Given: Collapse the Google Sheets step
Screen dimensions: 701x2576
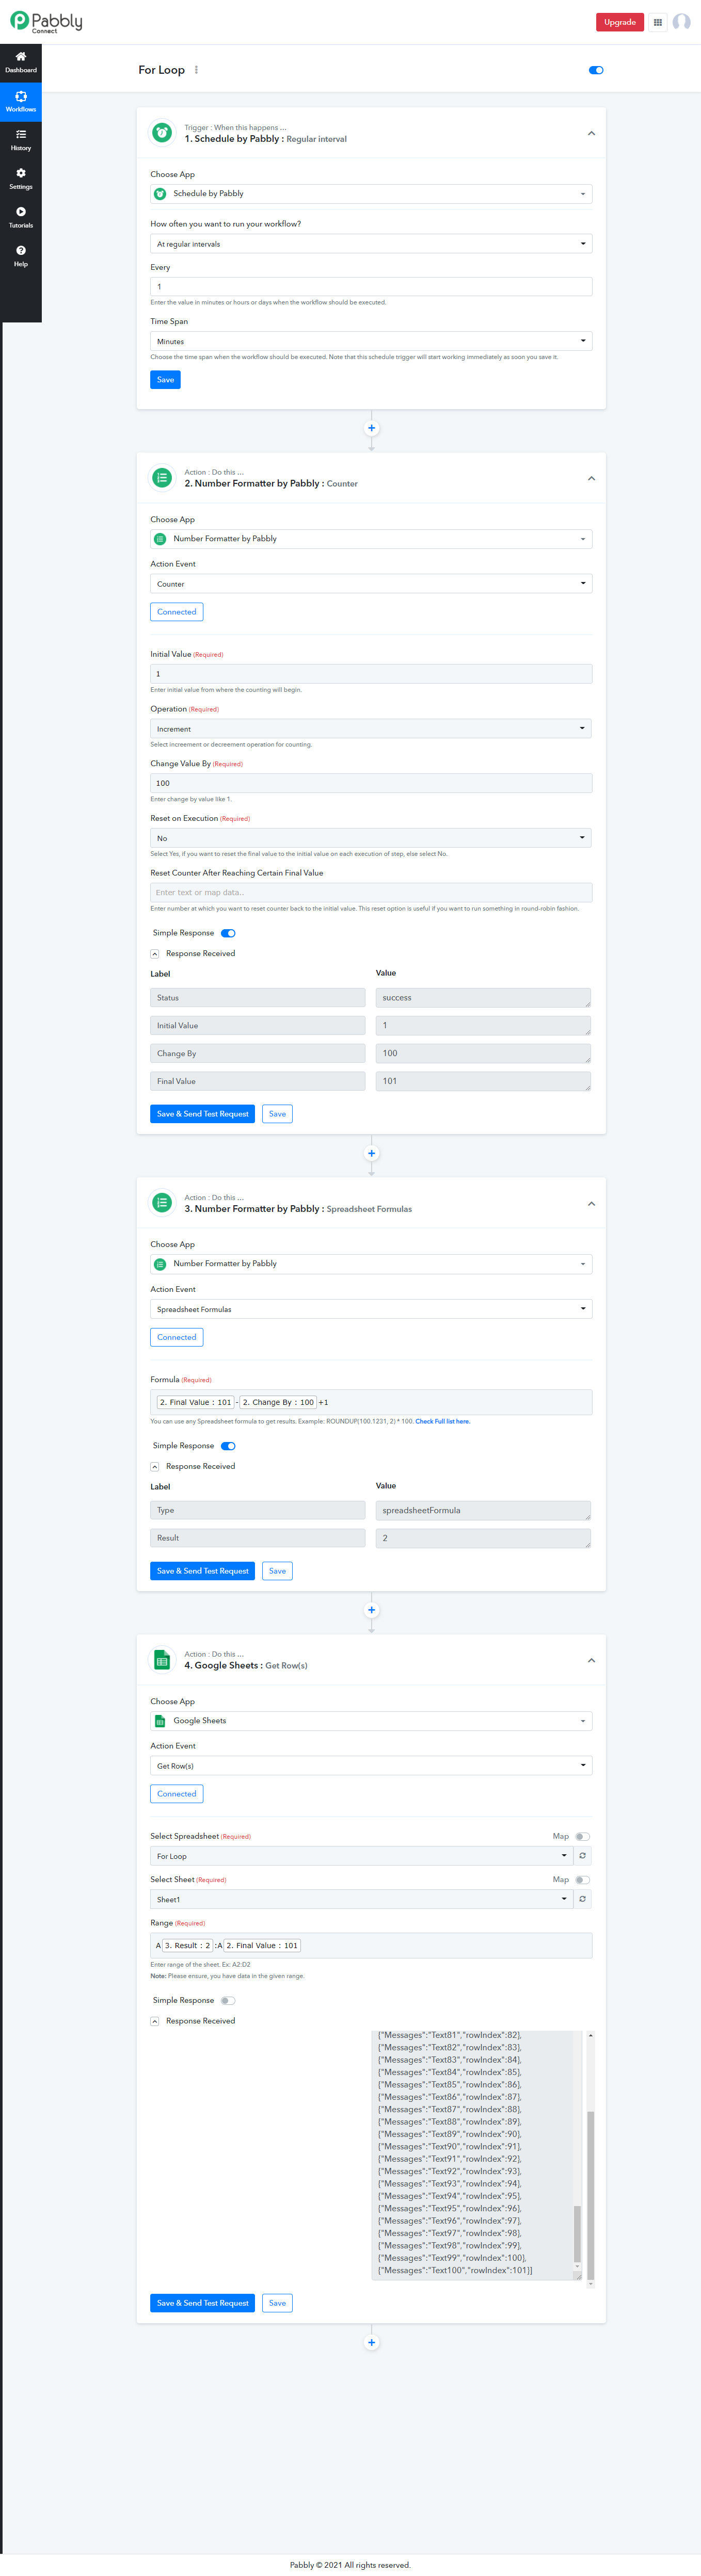Looking at the screenshot, I should coord(591,1660).
